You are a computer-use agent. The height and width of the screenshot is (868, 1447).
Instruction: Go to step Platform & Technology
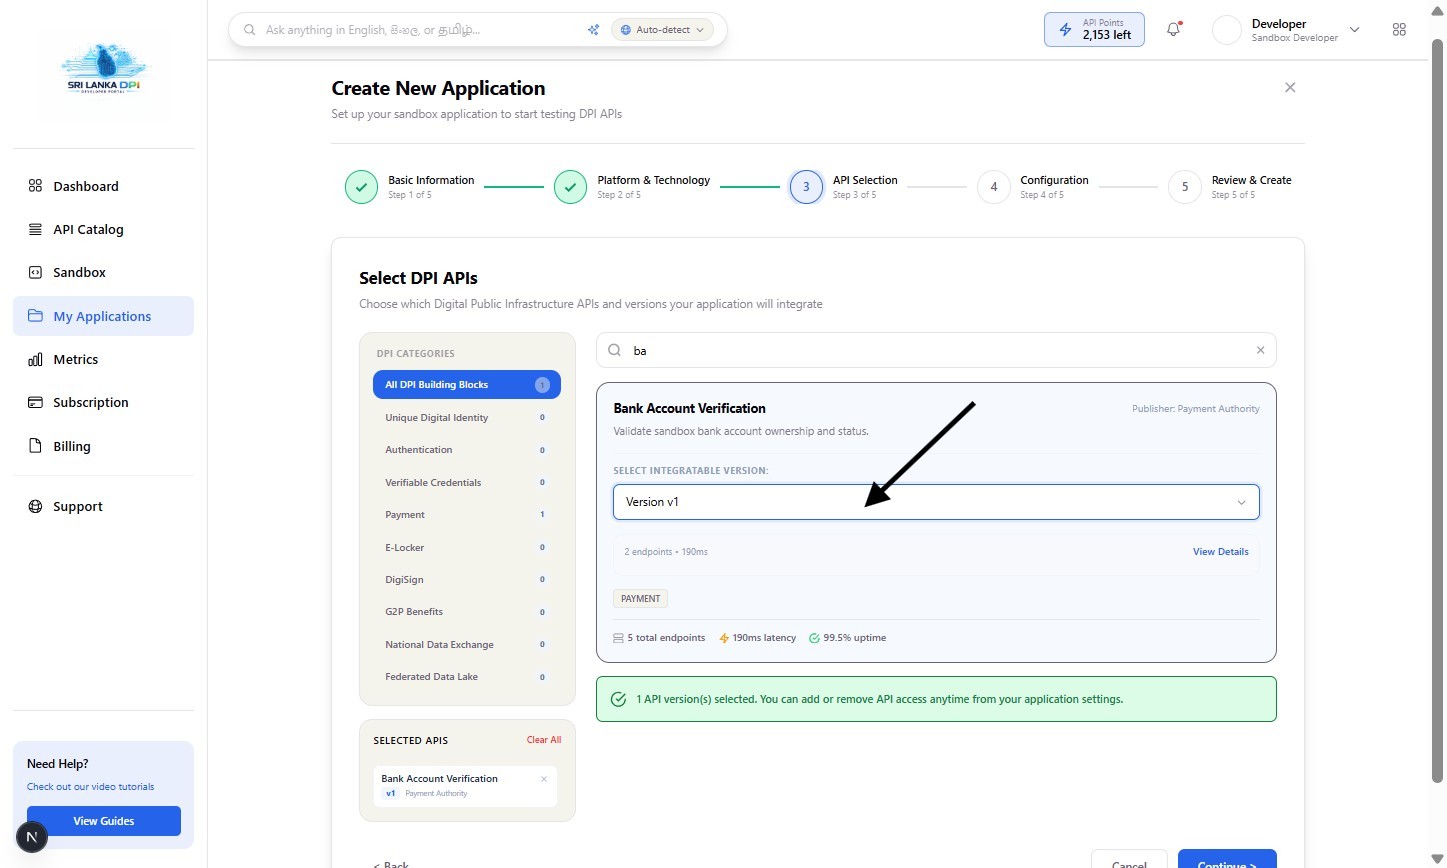632,187
